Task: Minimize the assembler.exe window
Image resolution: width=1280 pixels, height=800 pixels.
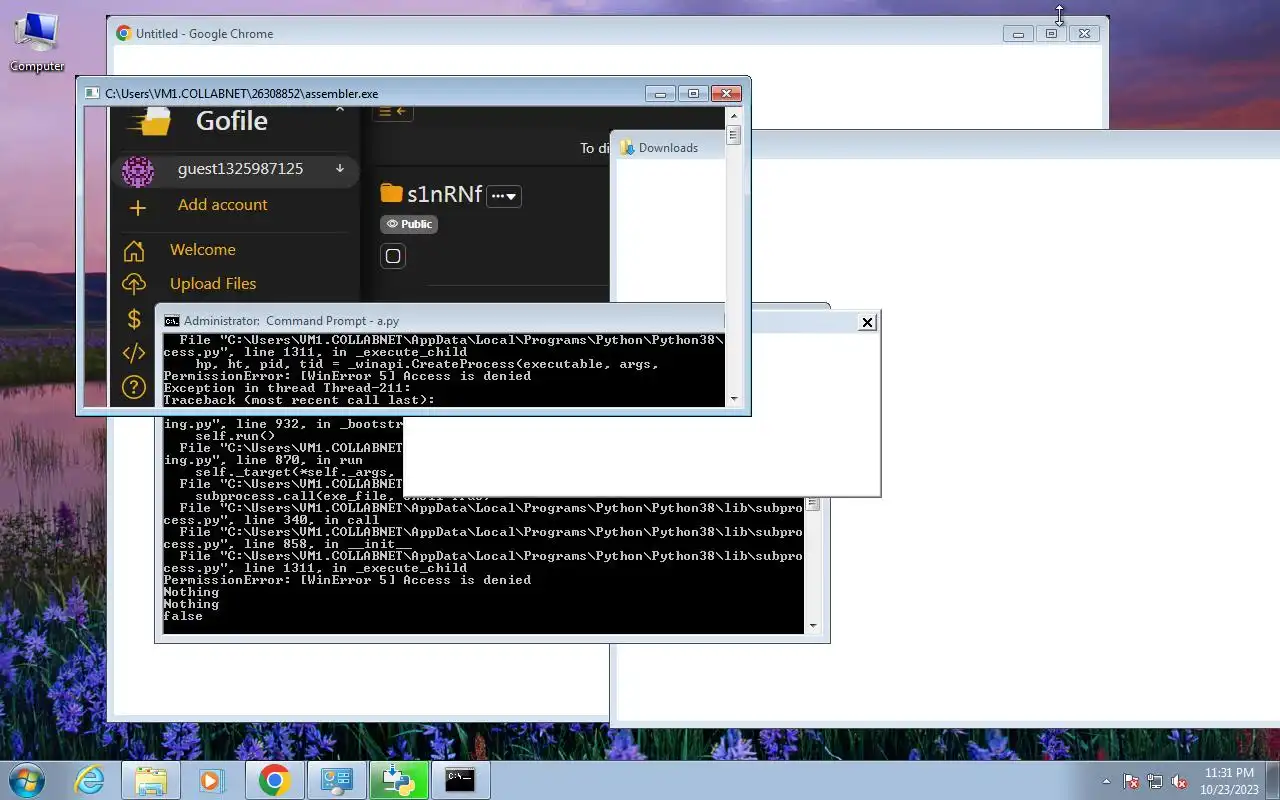Action: (660, 94)
